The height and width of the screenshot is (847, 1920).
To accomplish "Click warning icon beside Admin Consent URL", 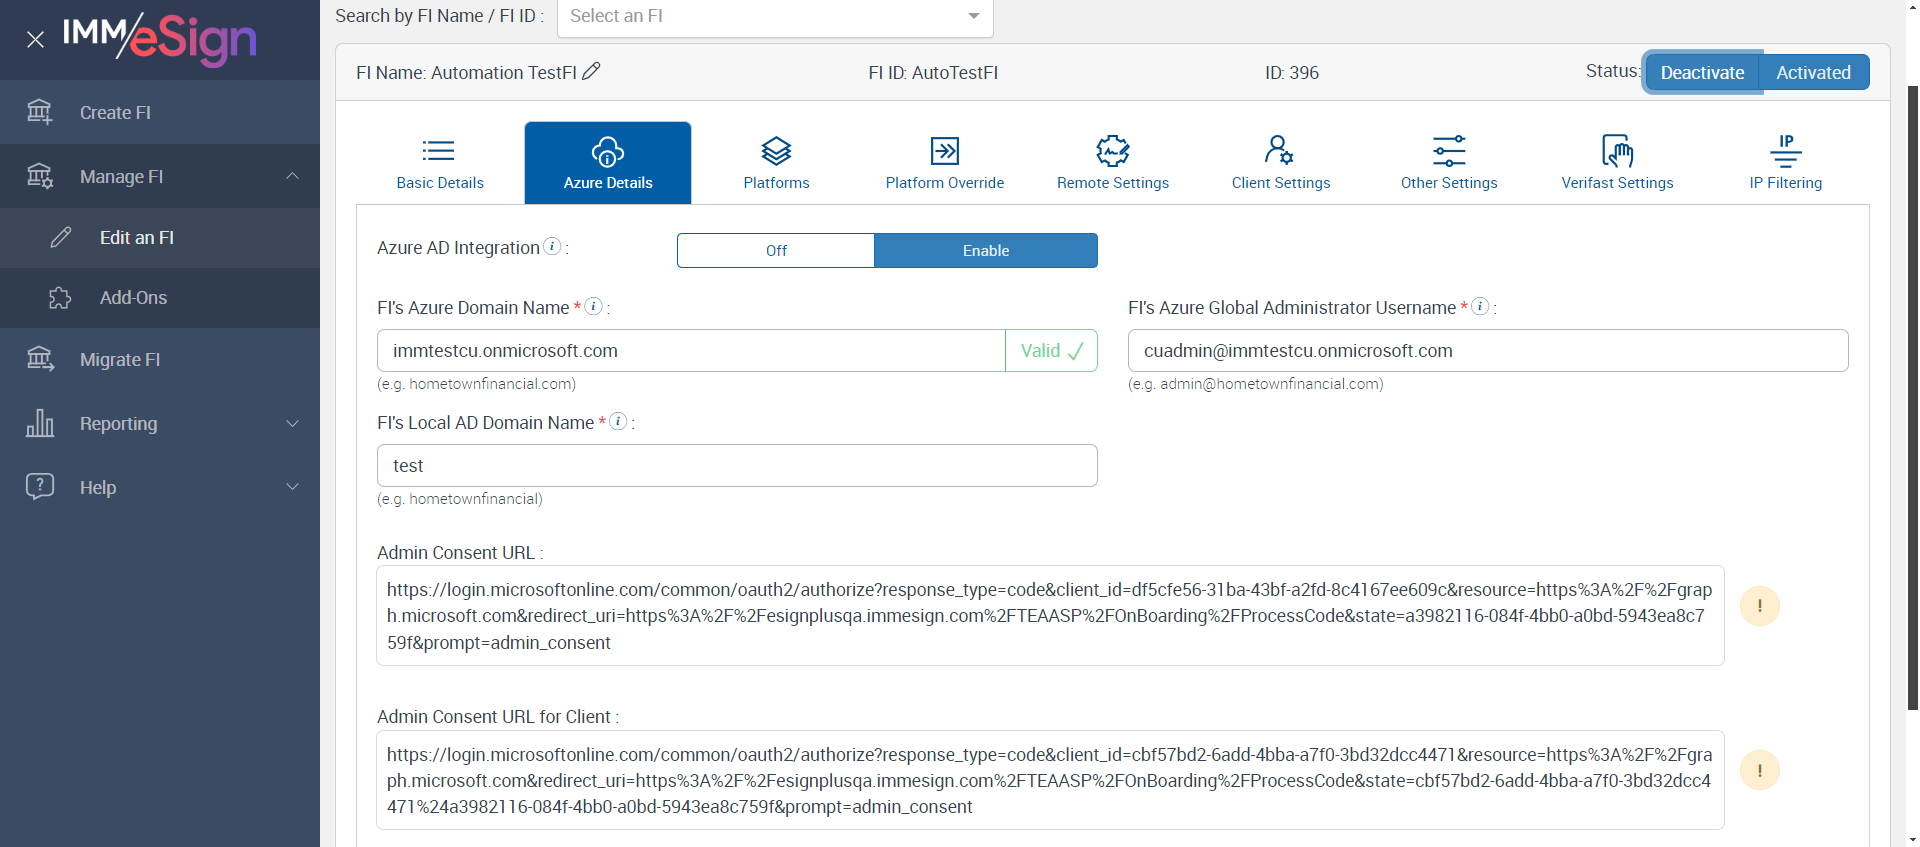I will (1760, 606).
